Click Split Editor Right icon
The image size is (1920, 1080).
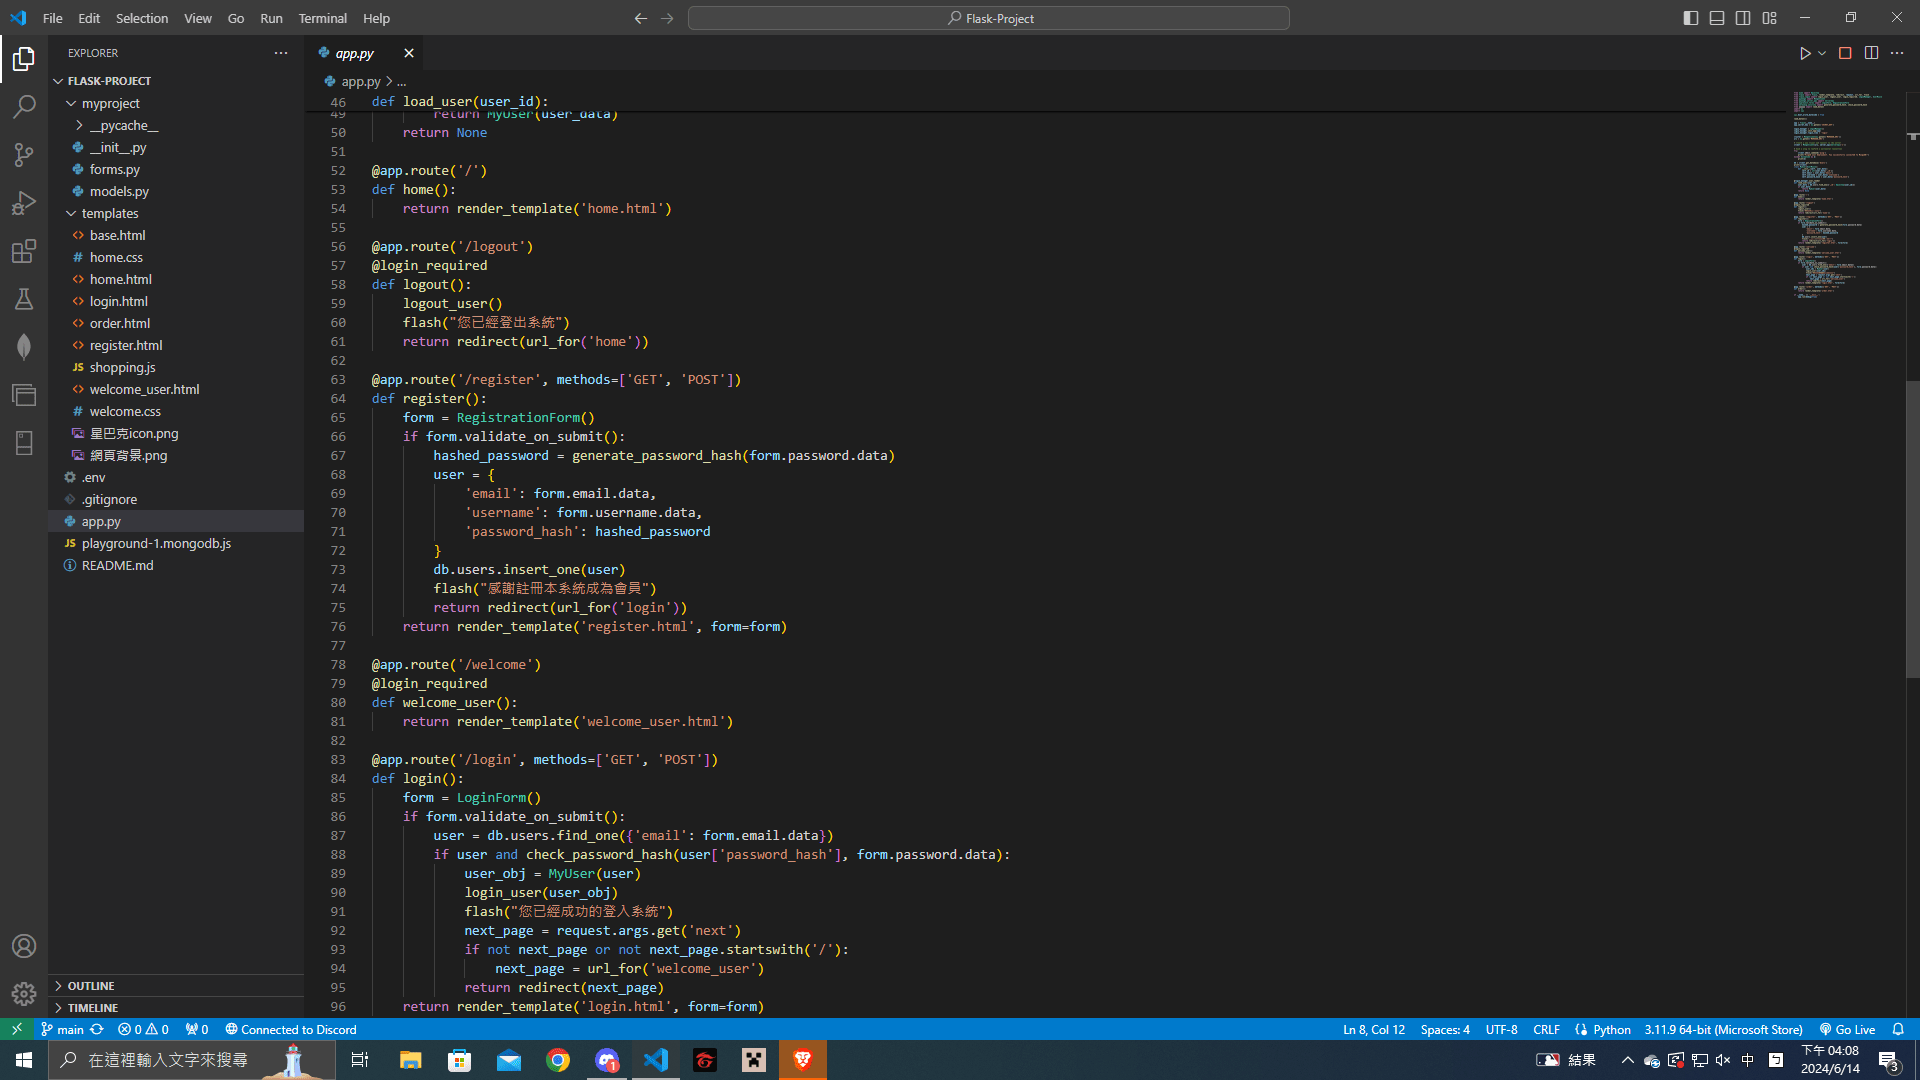[1871, 53]
